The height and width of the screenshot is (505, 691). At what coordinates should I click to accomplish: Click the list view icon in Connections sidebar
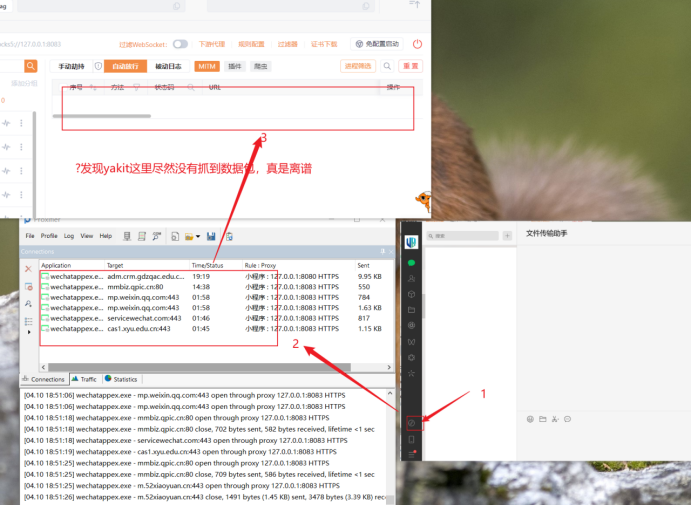(29, 321)
